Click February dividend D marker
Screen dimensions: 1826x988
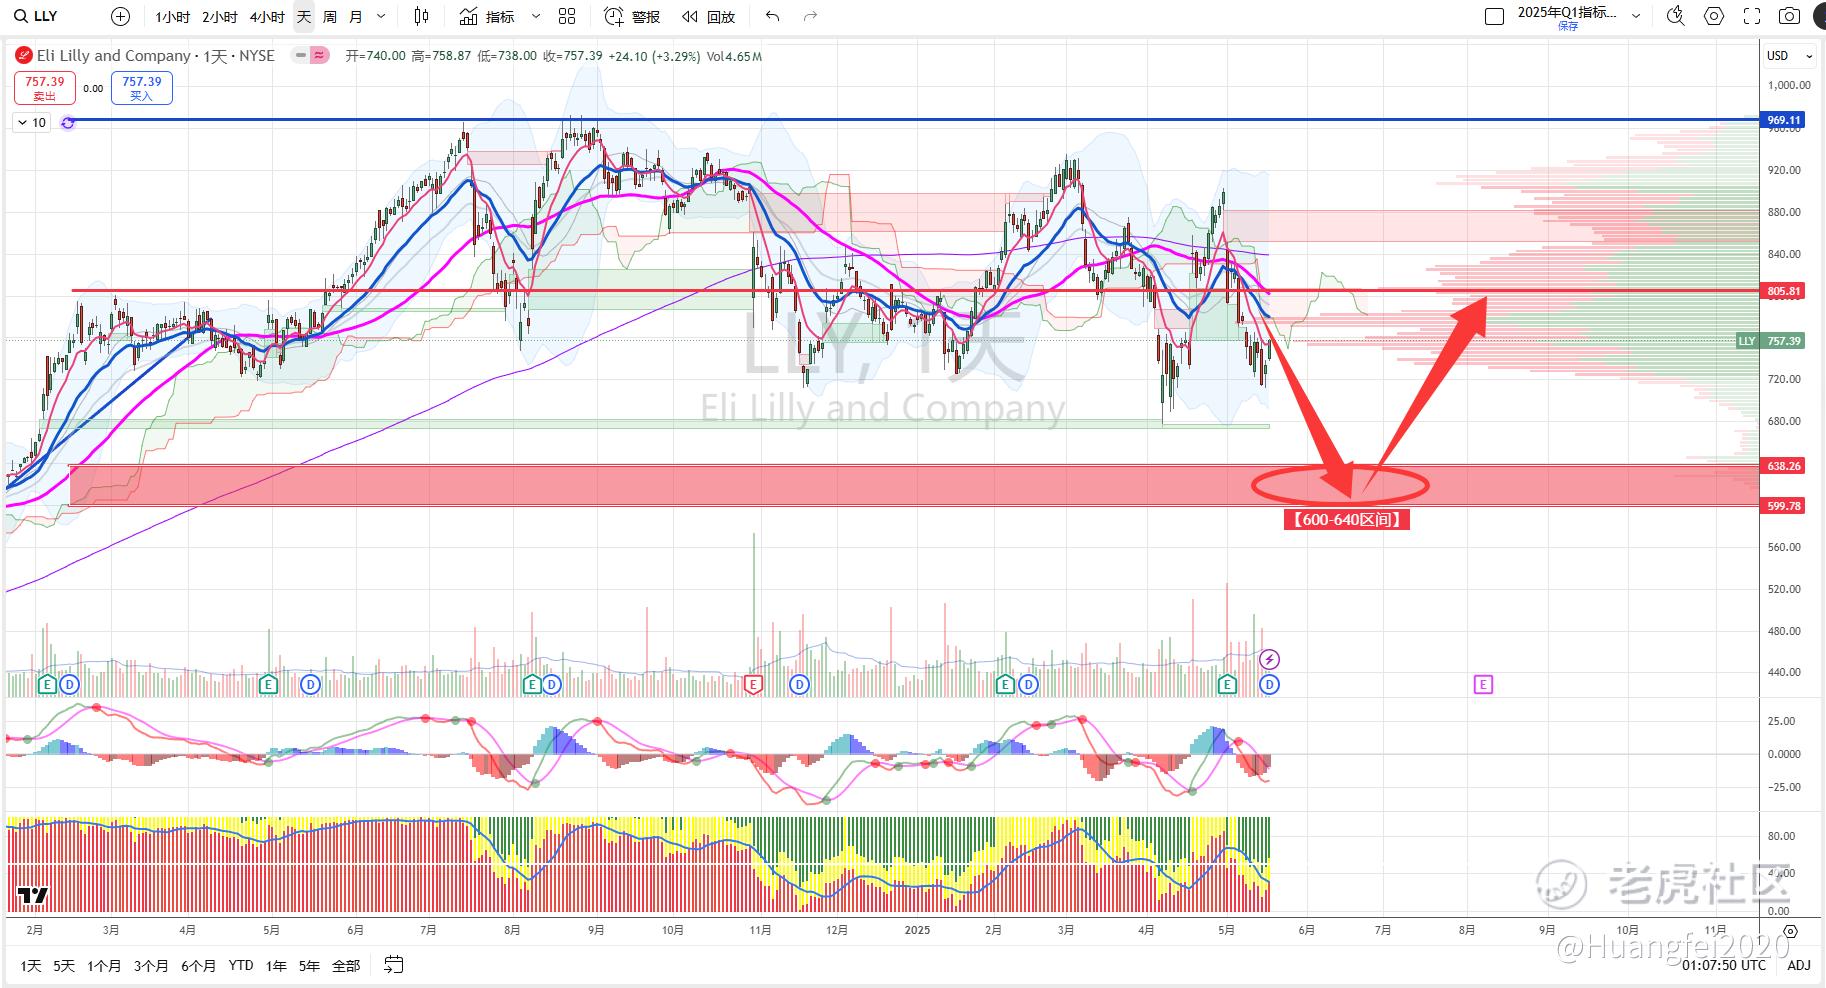click(69, 685)
